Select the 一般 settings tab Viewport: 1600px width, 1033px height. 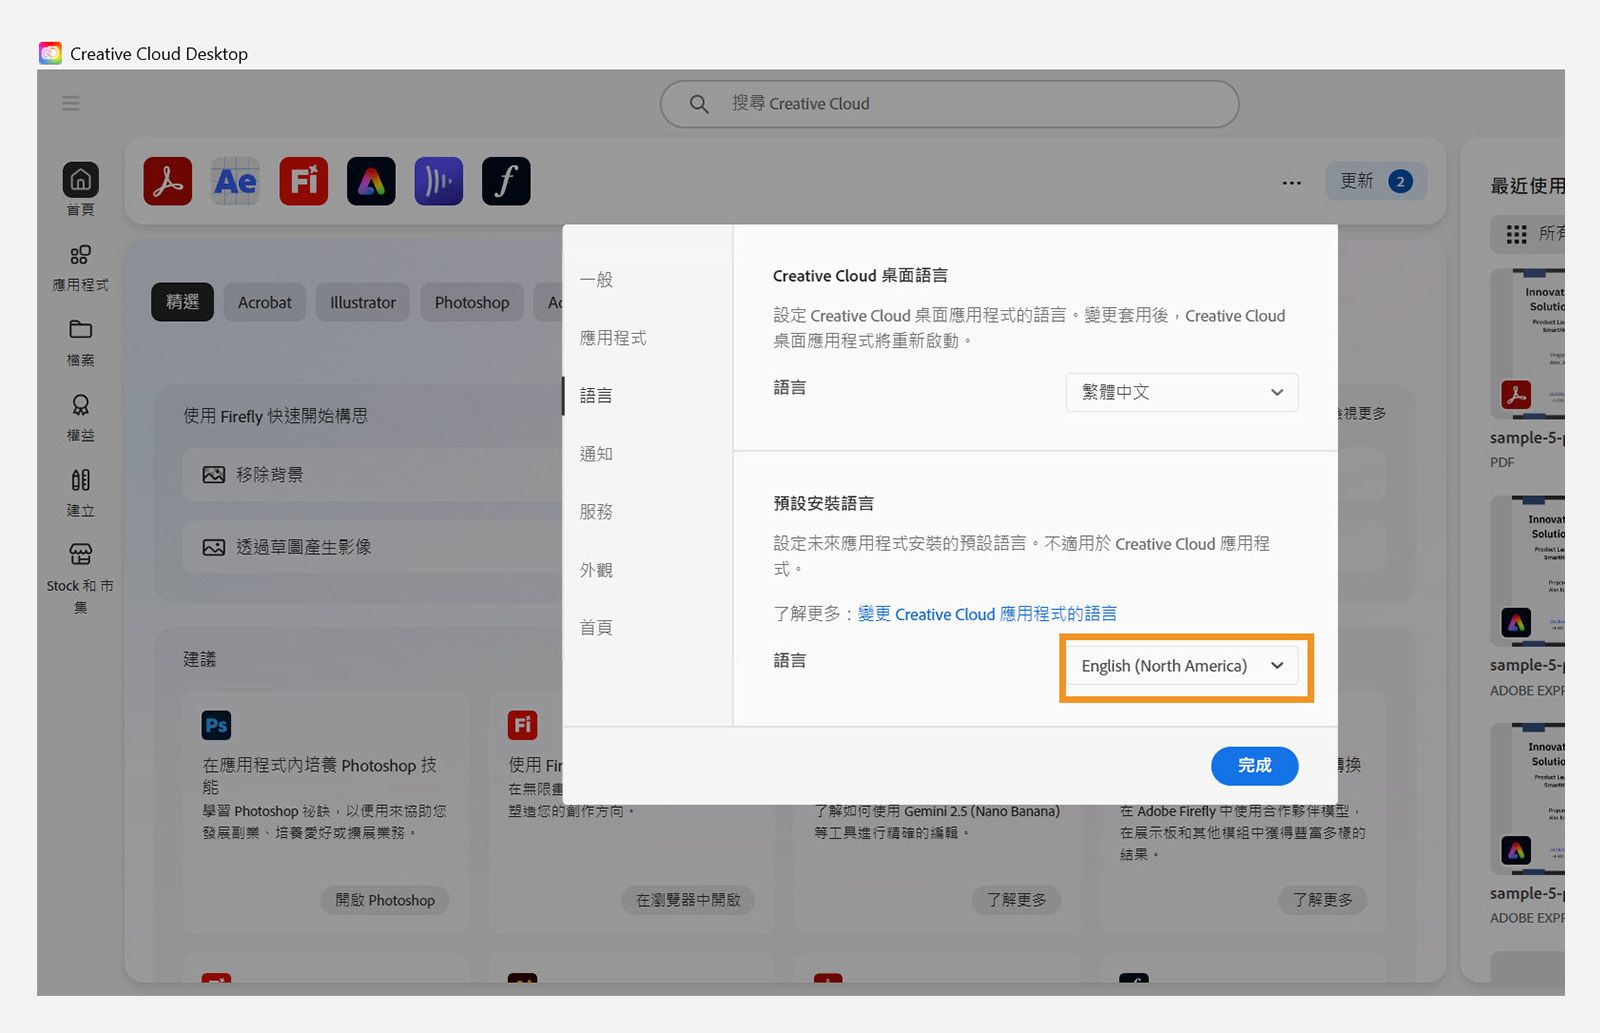[x=597, y=280]
